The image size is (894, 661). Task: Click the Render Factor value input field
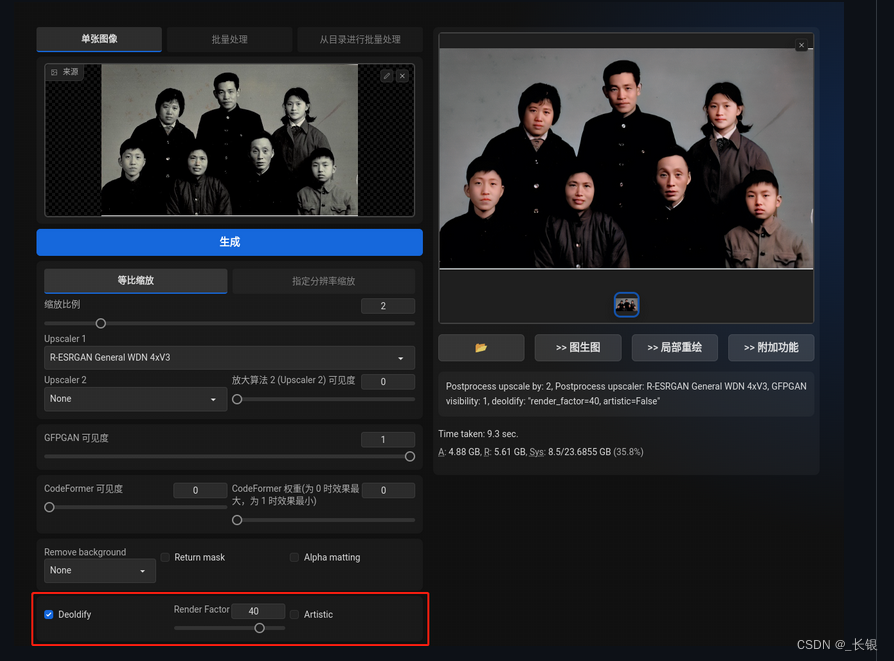click(257, 610)
